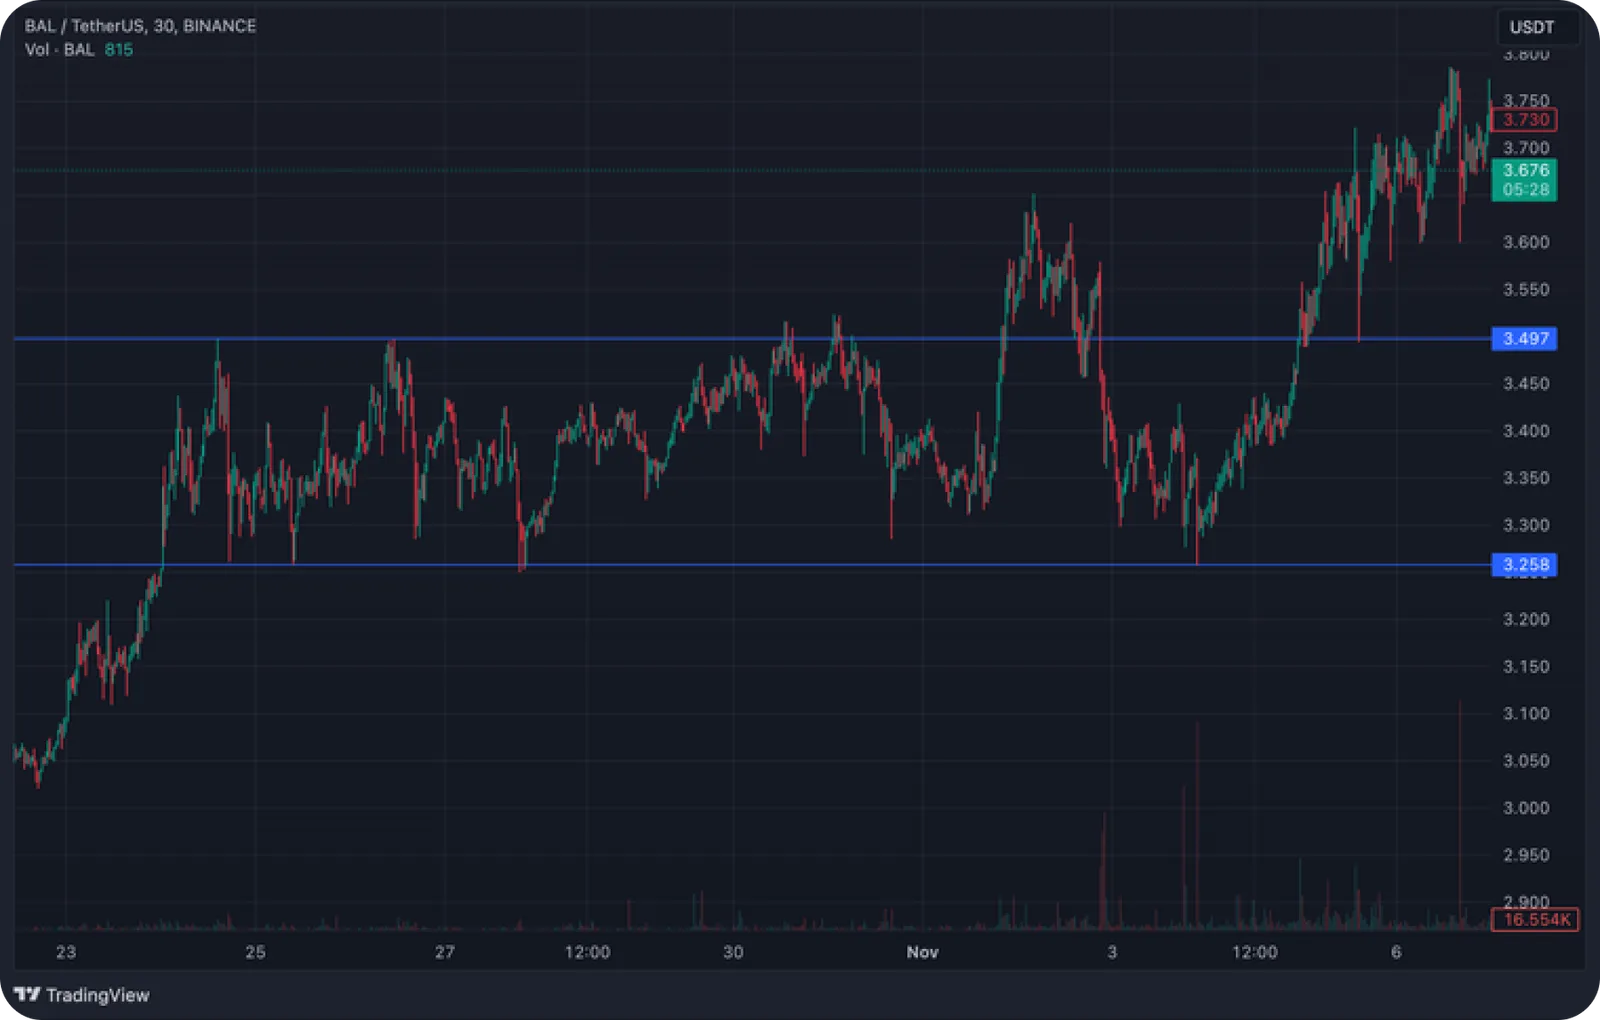Image resolution: width=1600 pixels, height=1020 pixels.
Task: Click the date label 3 on time axis
Action: (1112, 952)
